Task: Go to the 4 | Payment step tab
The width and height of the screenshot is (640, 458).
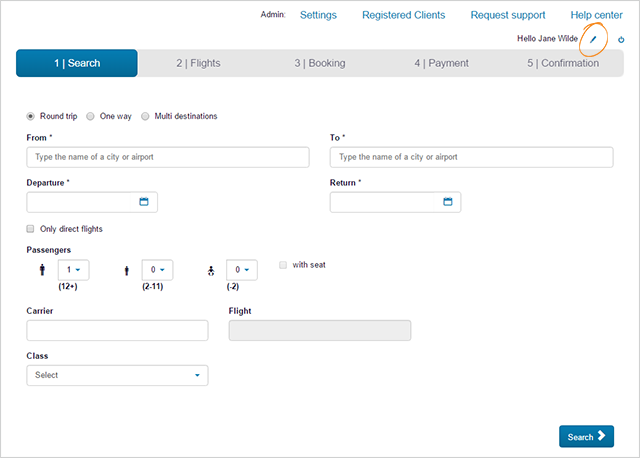Action: (441, 63)
